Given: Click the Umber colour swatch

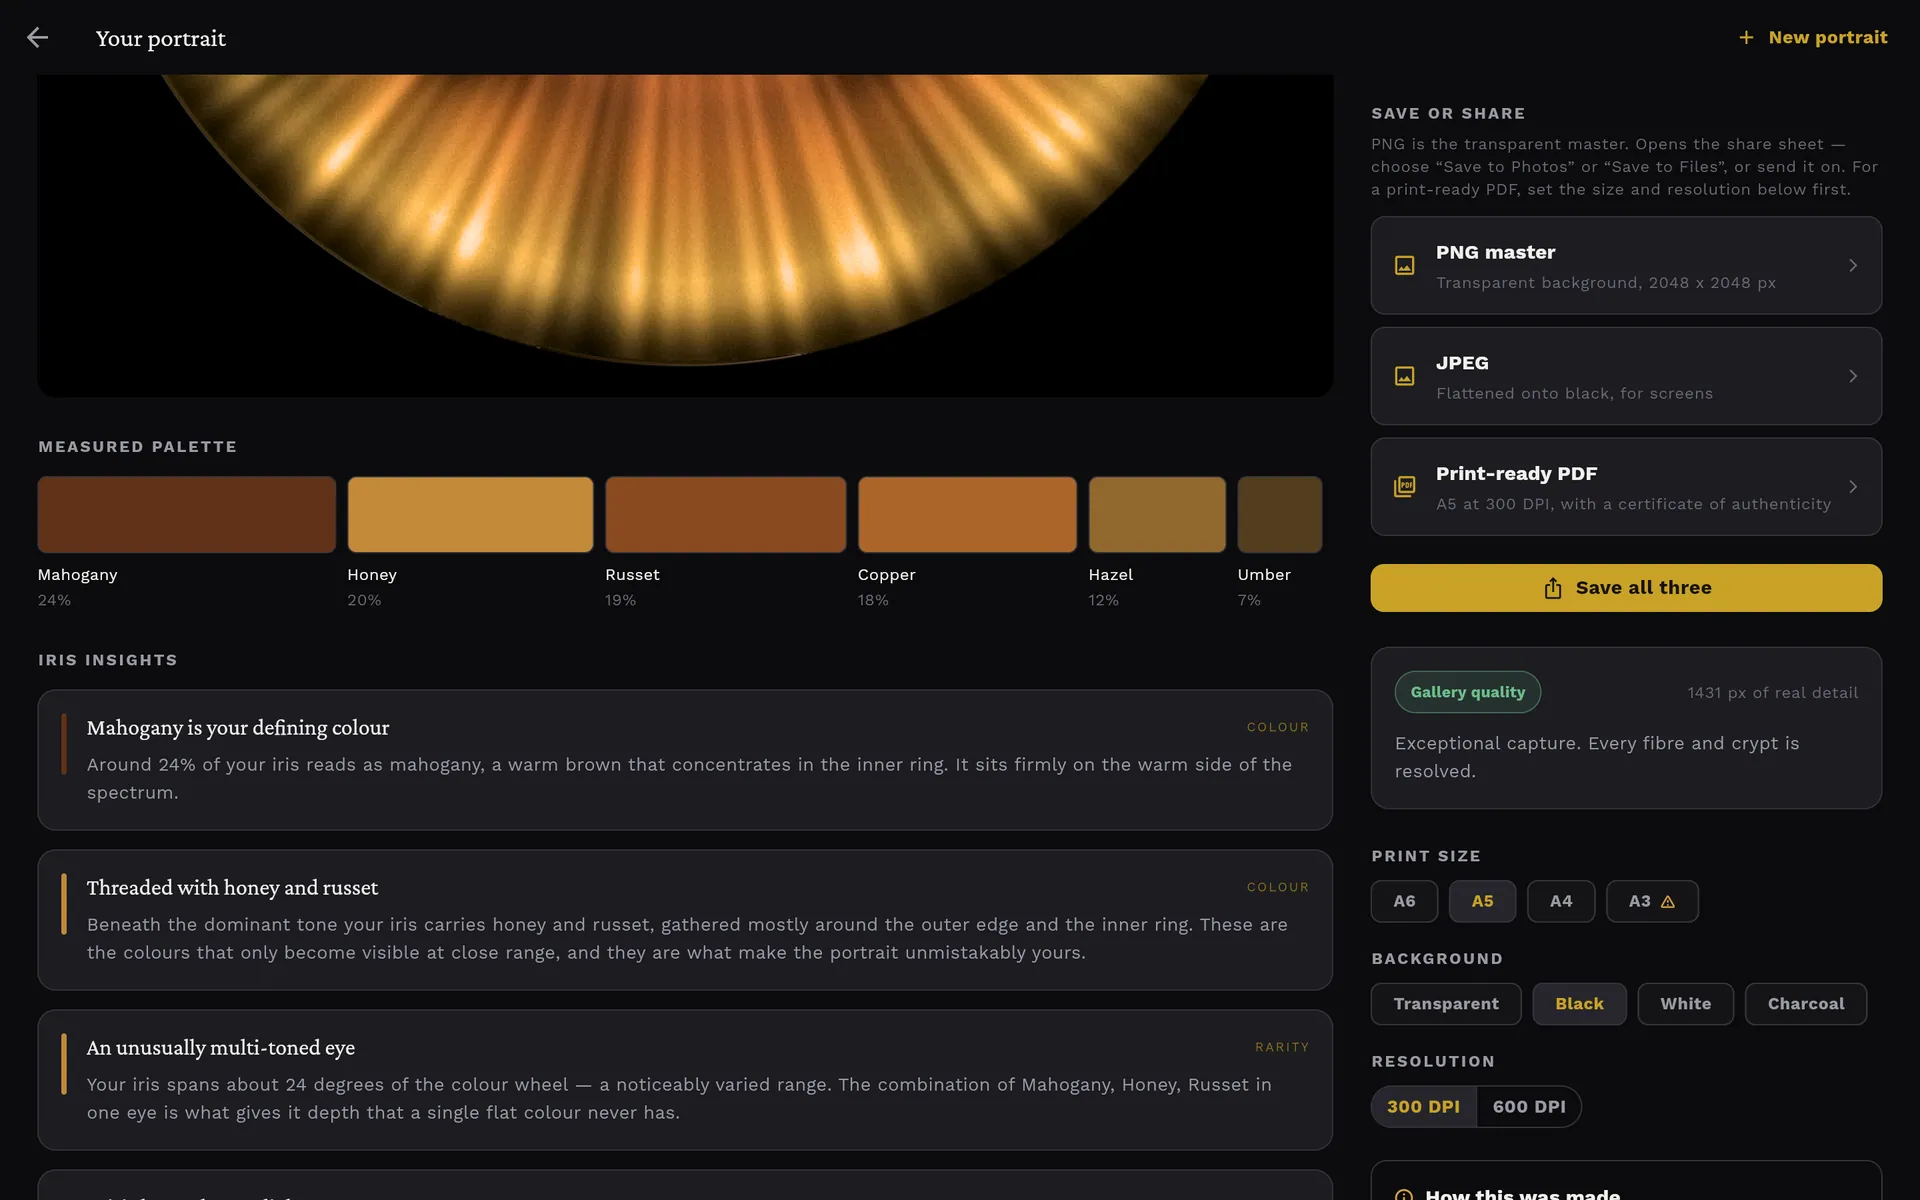Looking at the screenshot, I should tap(1279, 514).
